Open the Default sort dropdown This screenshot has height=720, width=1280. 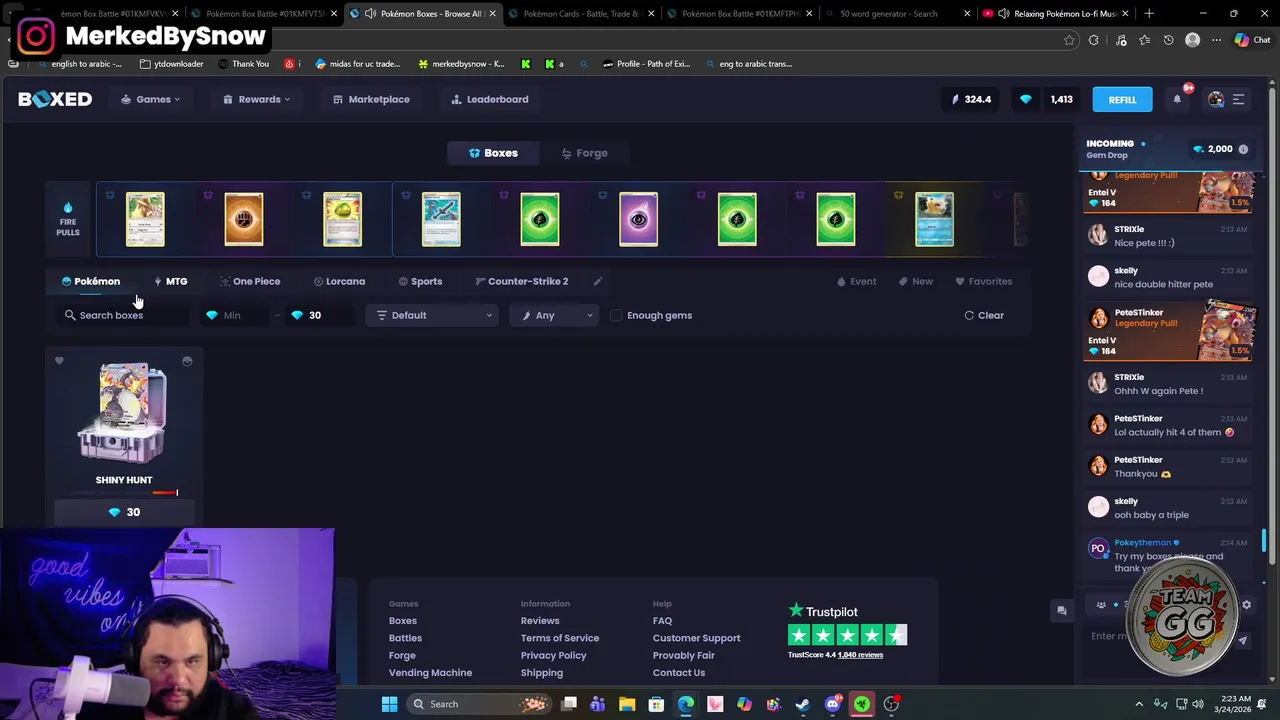tap(433, 315)
